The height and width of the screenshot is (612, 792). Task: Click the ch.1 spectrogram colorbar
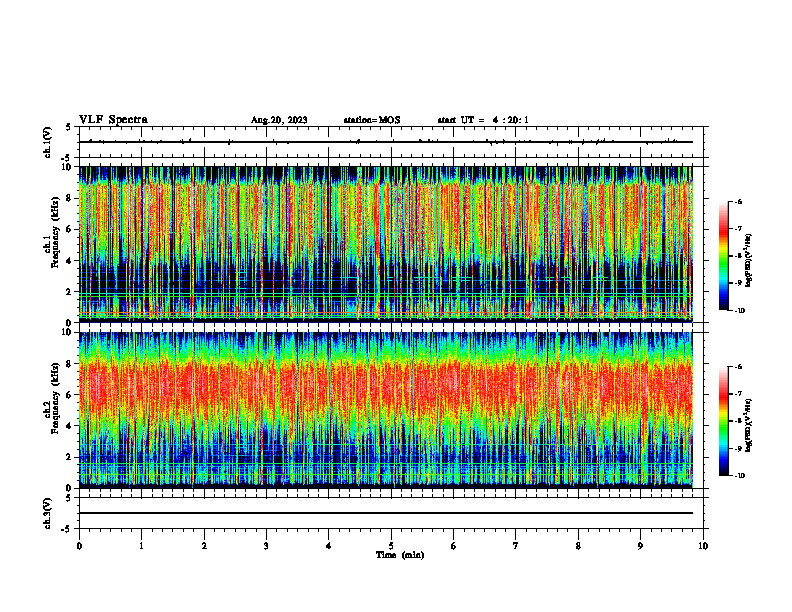[x=723, y=256]
